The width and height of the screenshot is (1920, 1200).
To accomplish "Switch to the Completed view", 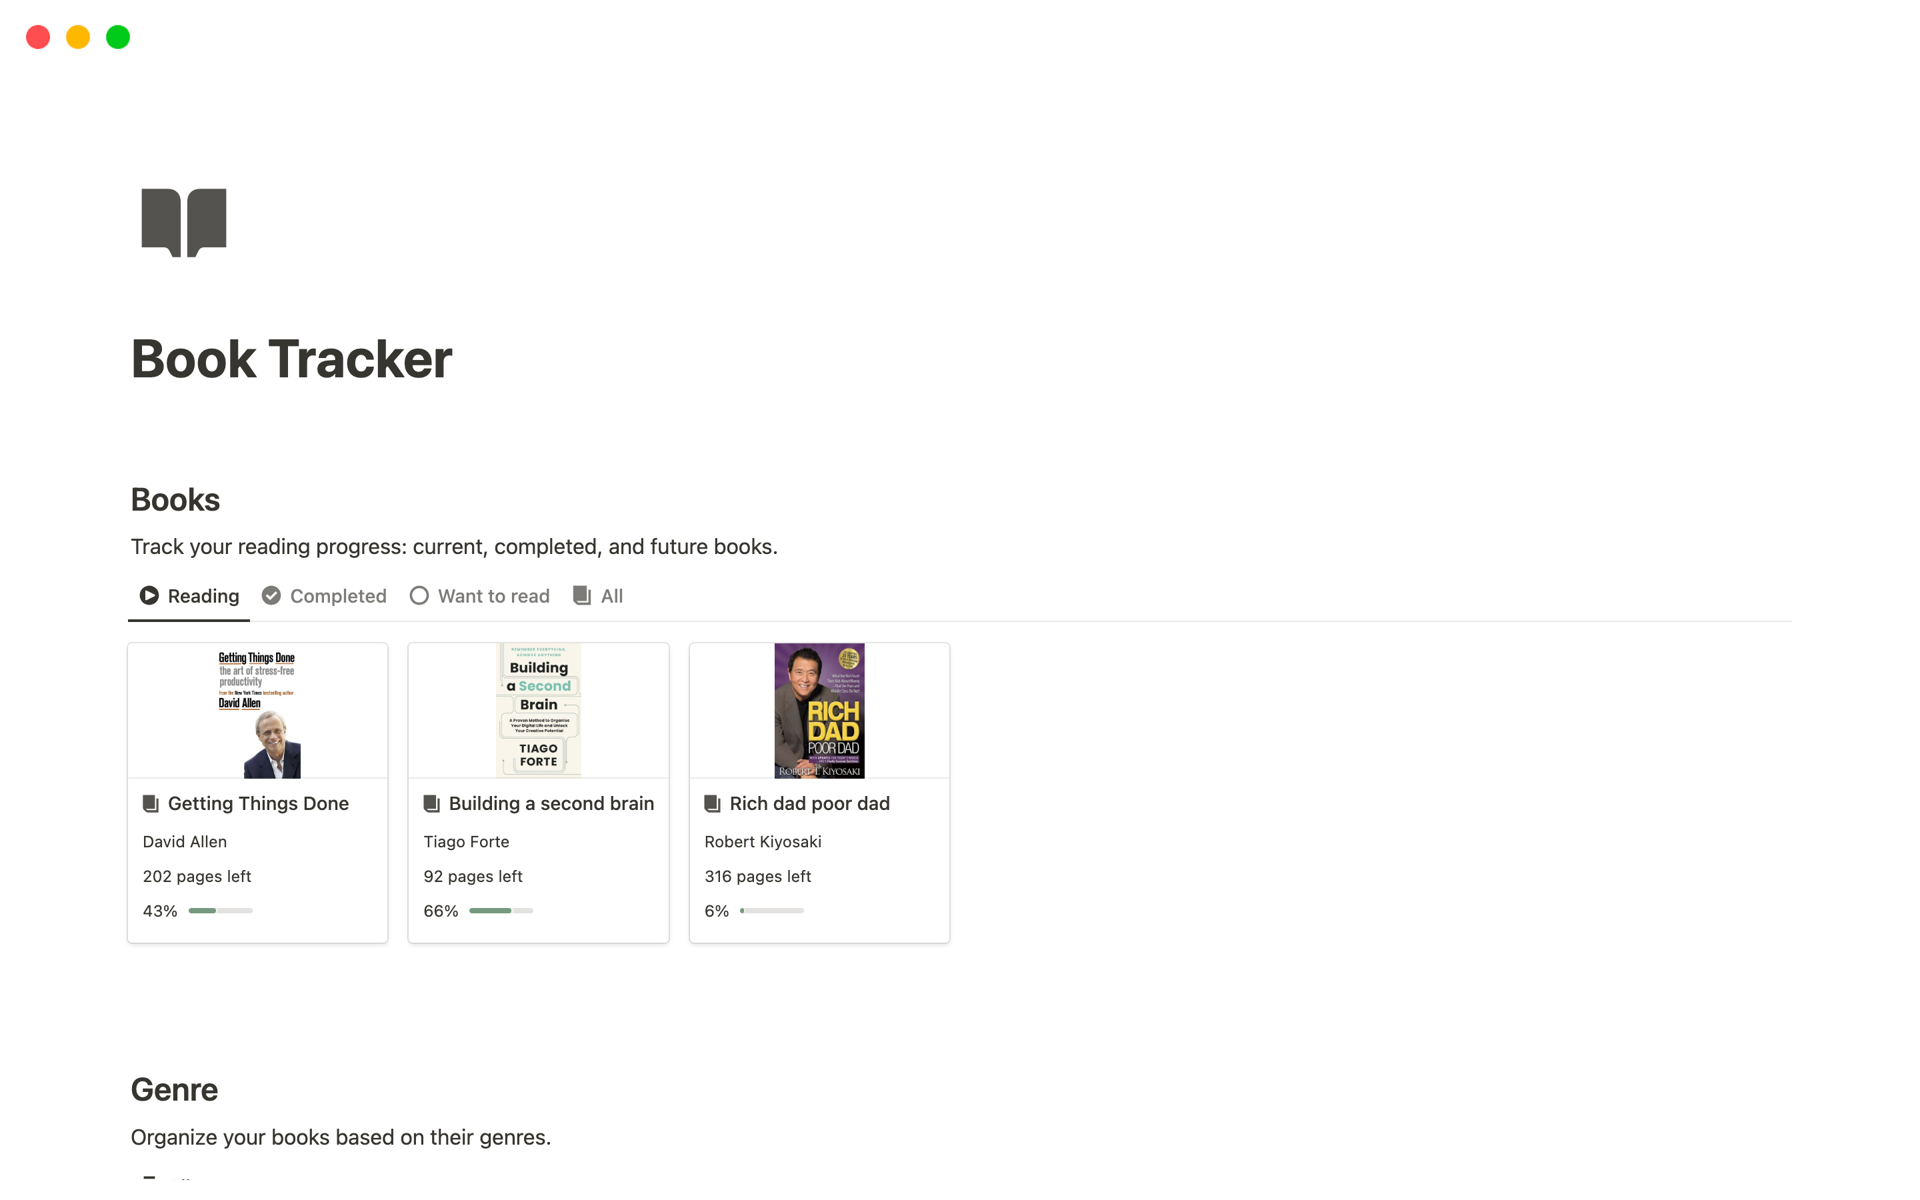I will [337, 595].
